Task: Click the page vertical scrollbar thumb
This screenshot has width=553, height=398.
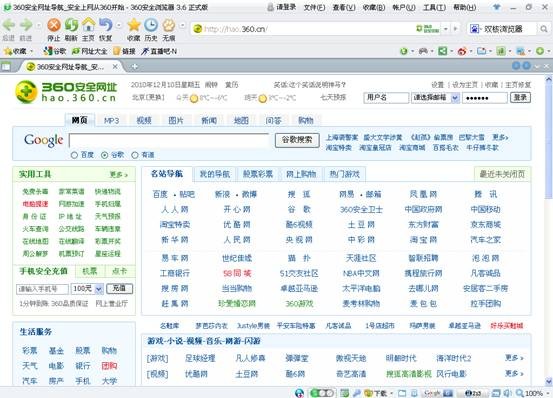Action: (x=549, y=141)
